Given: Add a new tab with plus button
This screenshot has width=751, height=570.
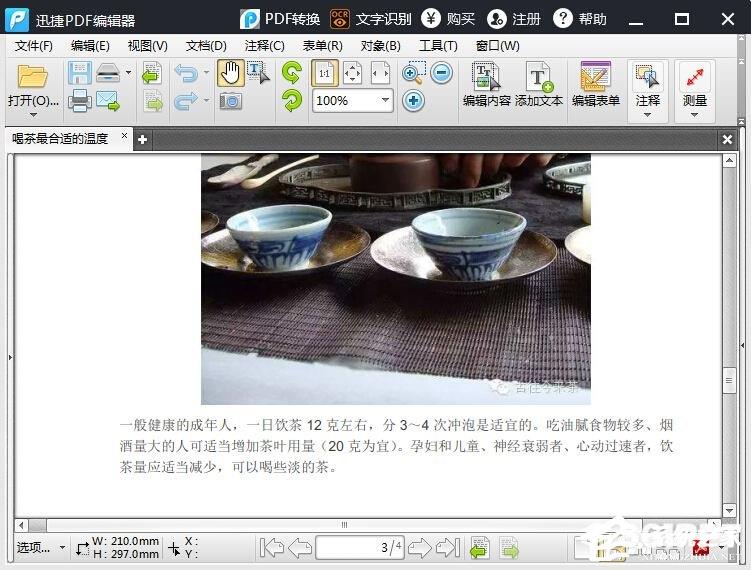Looking at the screenshot, I should pyautogui.click(x=142, y=140).
